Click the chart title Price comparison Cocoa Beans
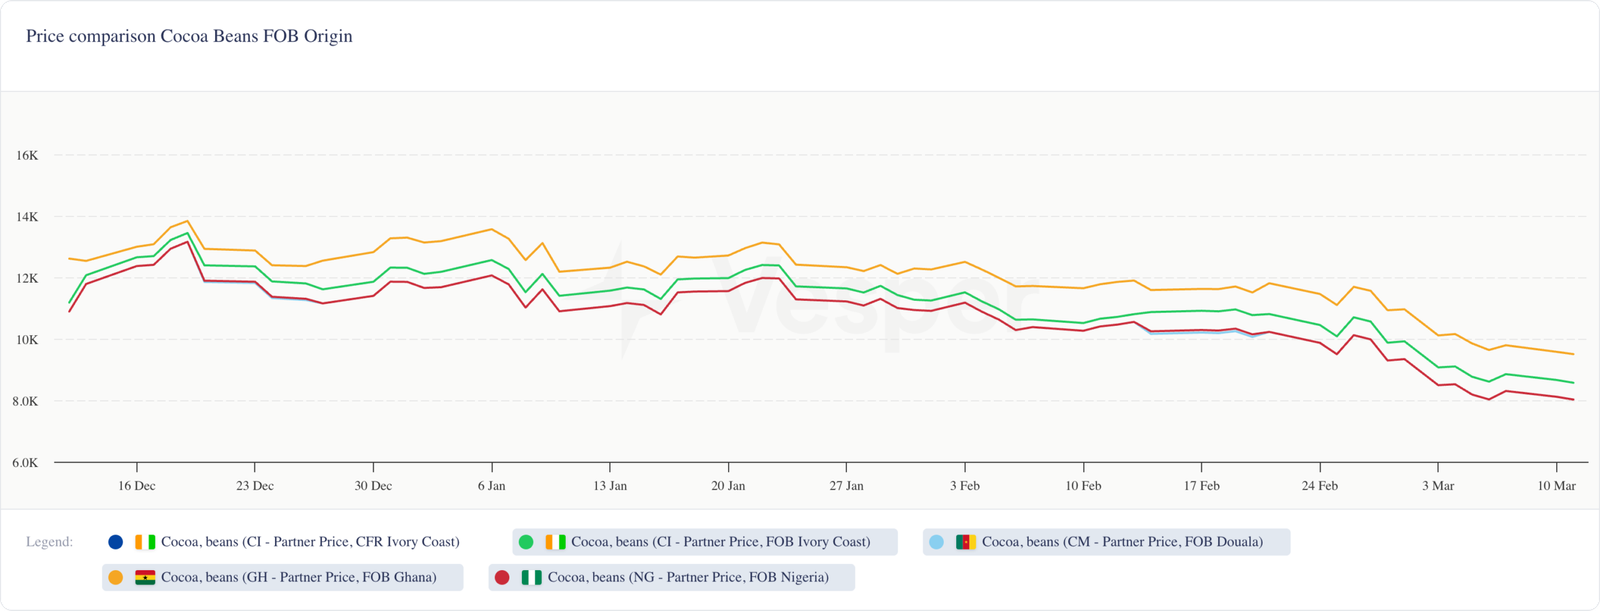Screen dimensions: 1600x611 [x=189, y=36]
